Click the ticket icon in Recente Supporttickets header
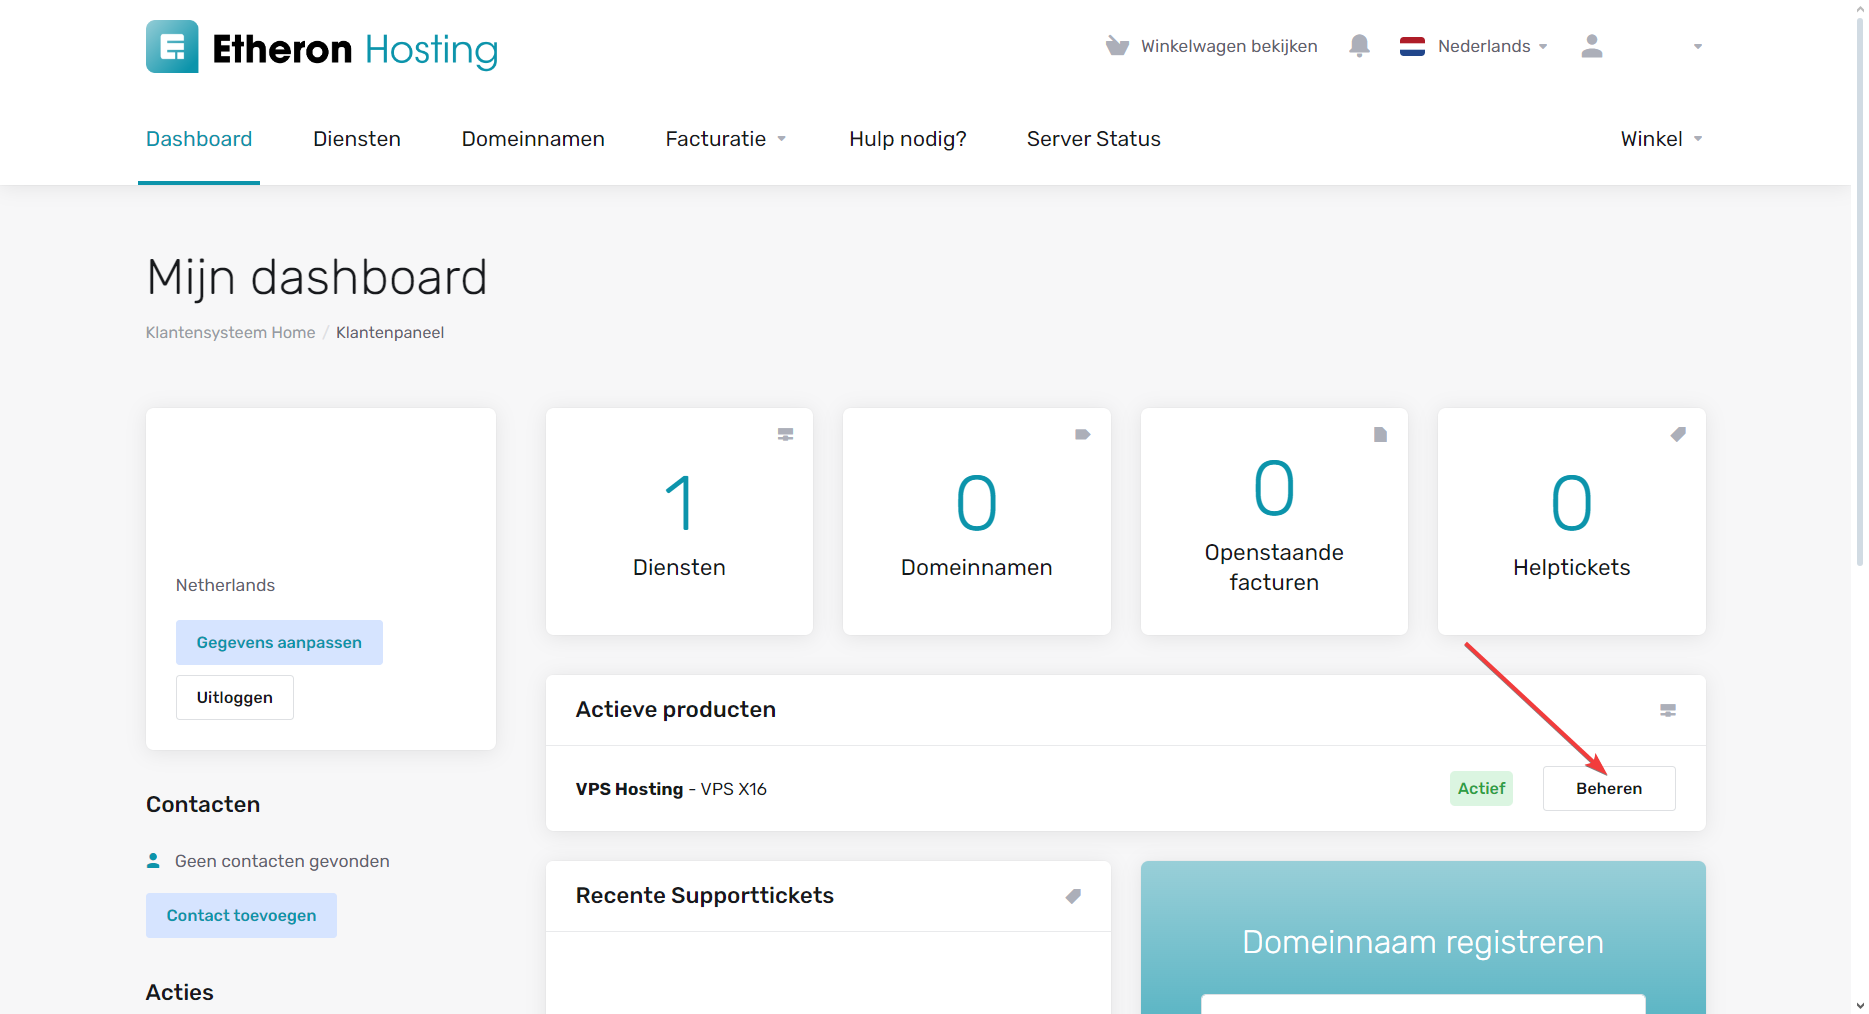Viewport: 1869px width, 1014px height. (x=1073, y=896)
